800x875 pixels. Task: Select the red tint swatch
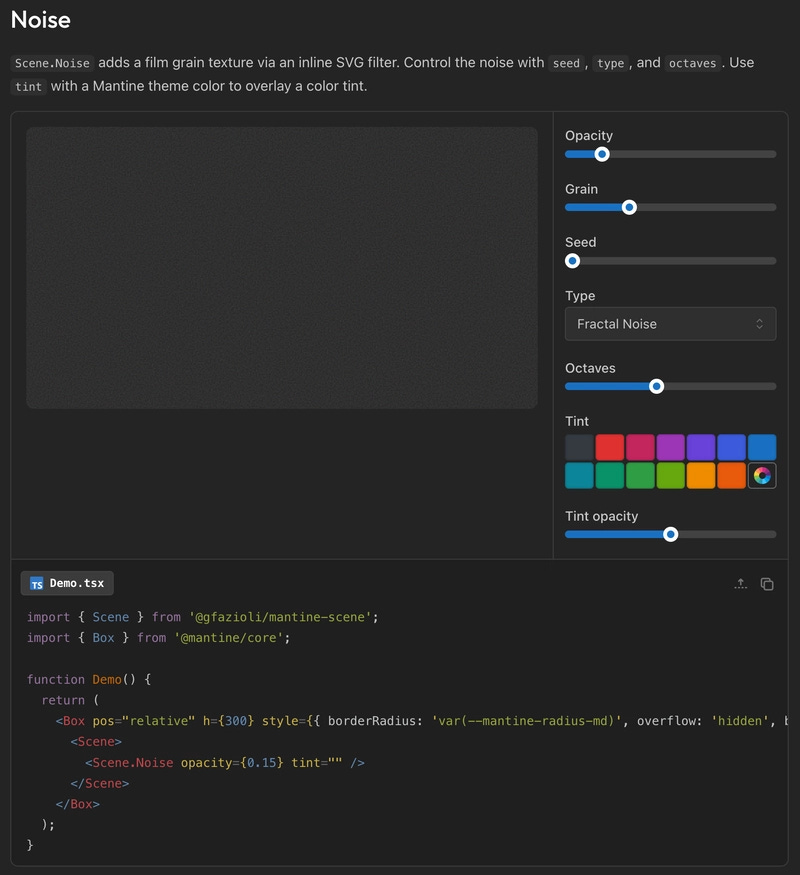[x=610, y=447]
